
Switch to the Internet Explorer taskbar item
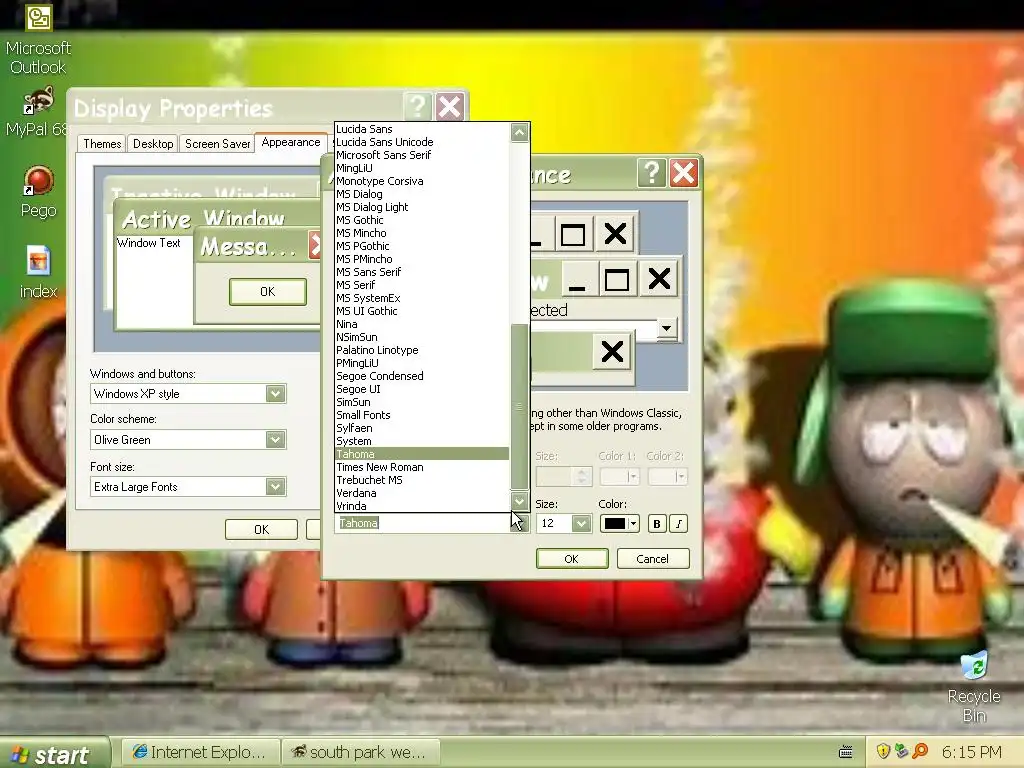tap(201, 752)
